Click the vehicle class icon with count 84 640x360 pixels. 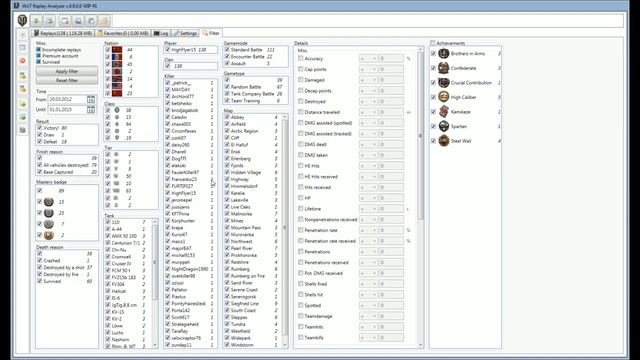click(117, 124)
